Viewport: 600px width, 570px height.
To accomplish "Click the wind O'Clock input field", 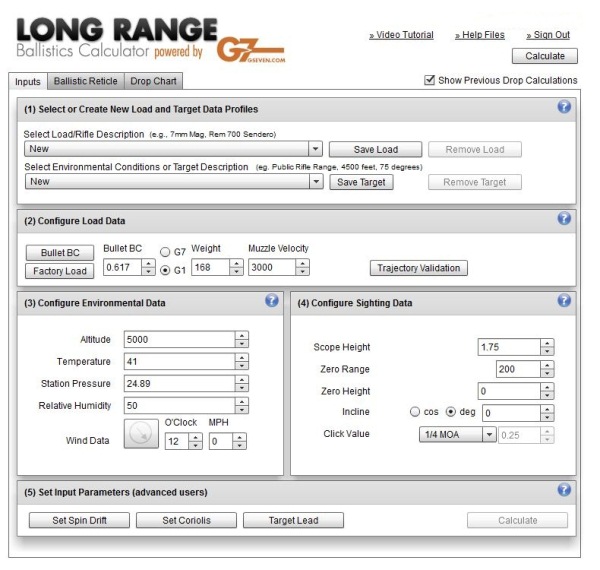I will tap(177, 441).
